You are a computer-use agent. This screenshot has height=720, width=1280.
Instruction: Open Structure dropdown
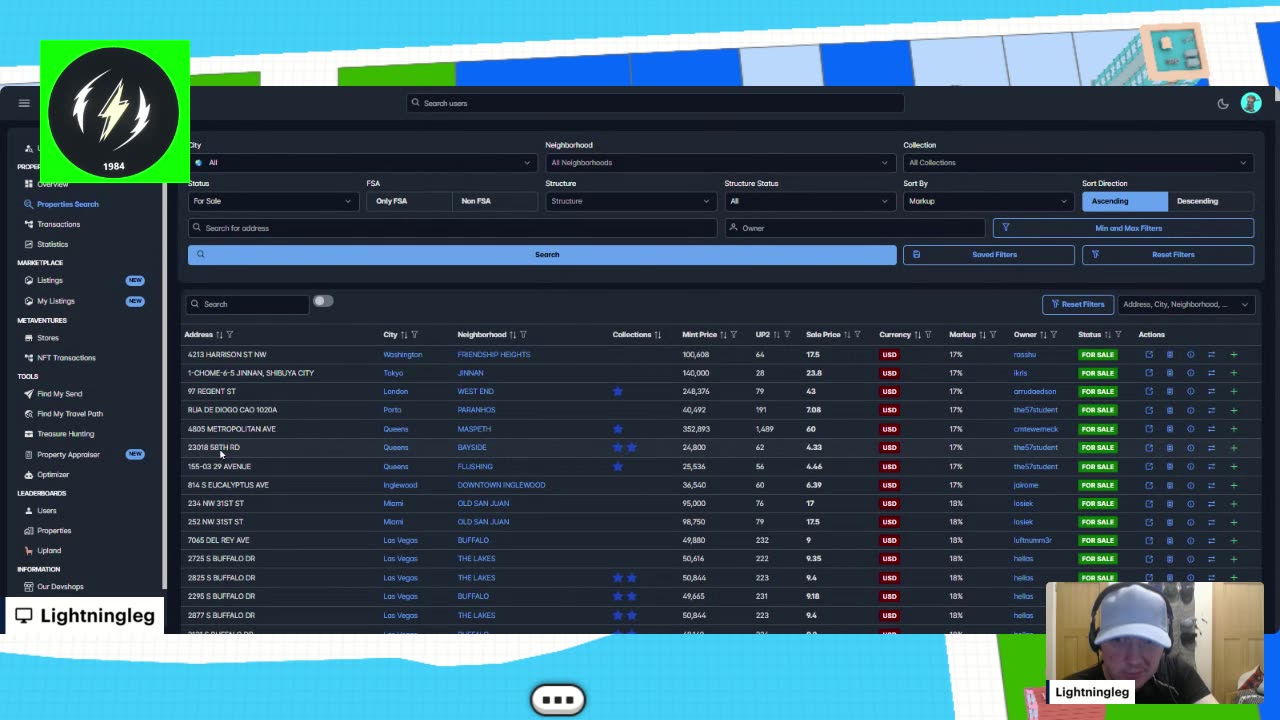[x=630, y=201]
